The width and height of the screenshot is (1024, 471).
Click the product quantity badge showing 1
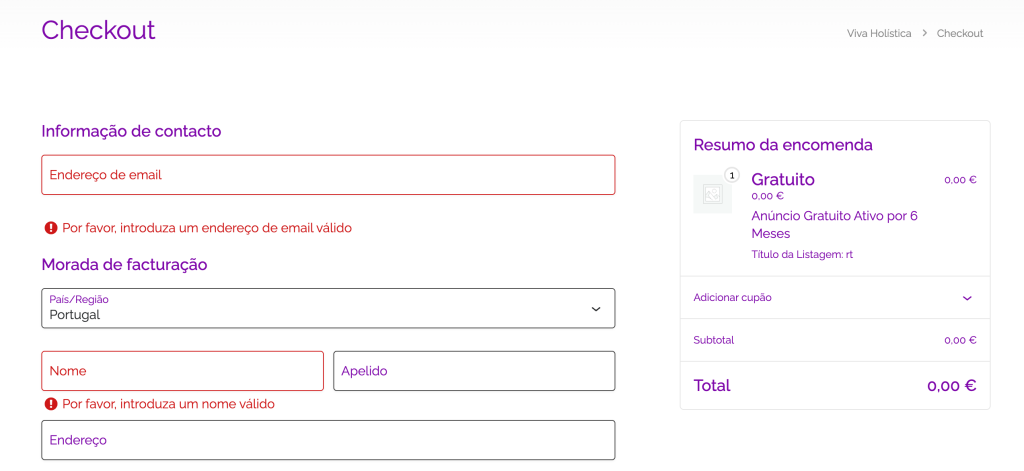(731, 175)
